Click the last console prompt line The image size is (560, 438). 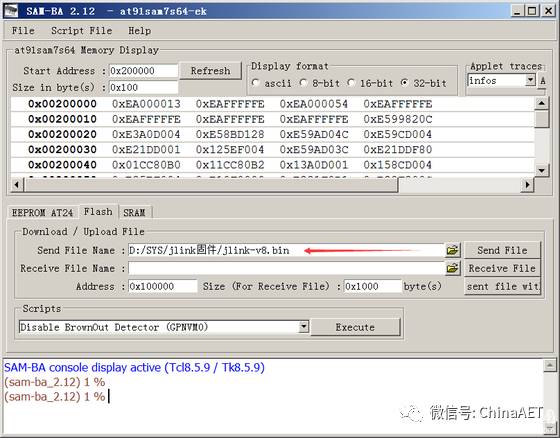(55, 397)
